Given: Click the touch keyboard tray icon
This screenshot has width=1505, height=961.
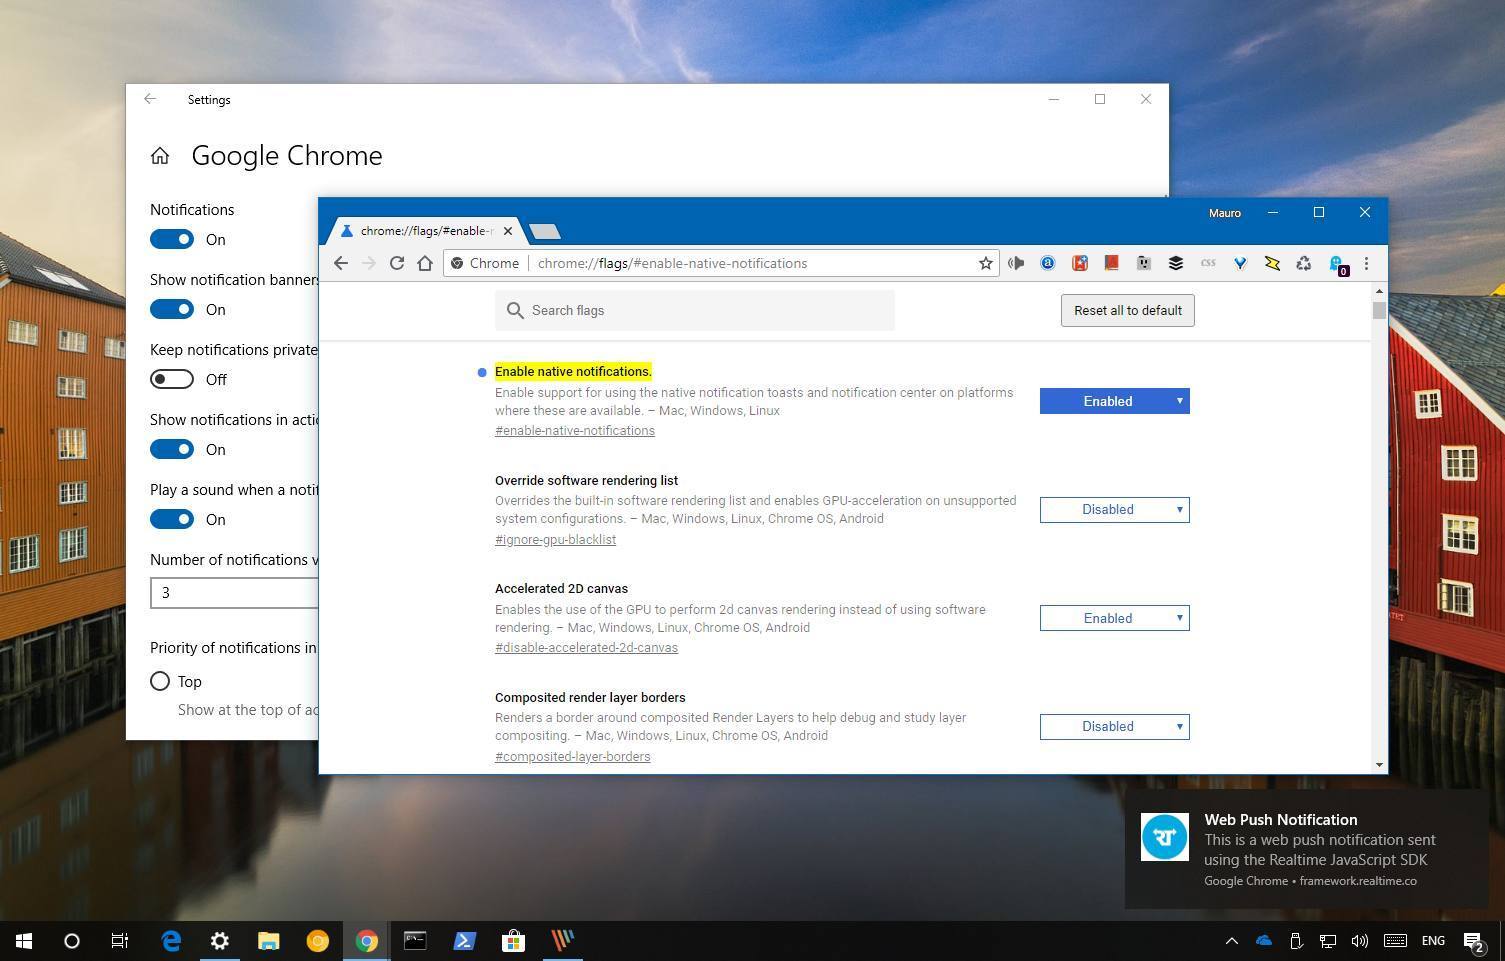Looking at the screenshot, I should click(1396, 941).
